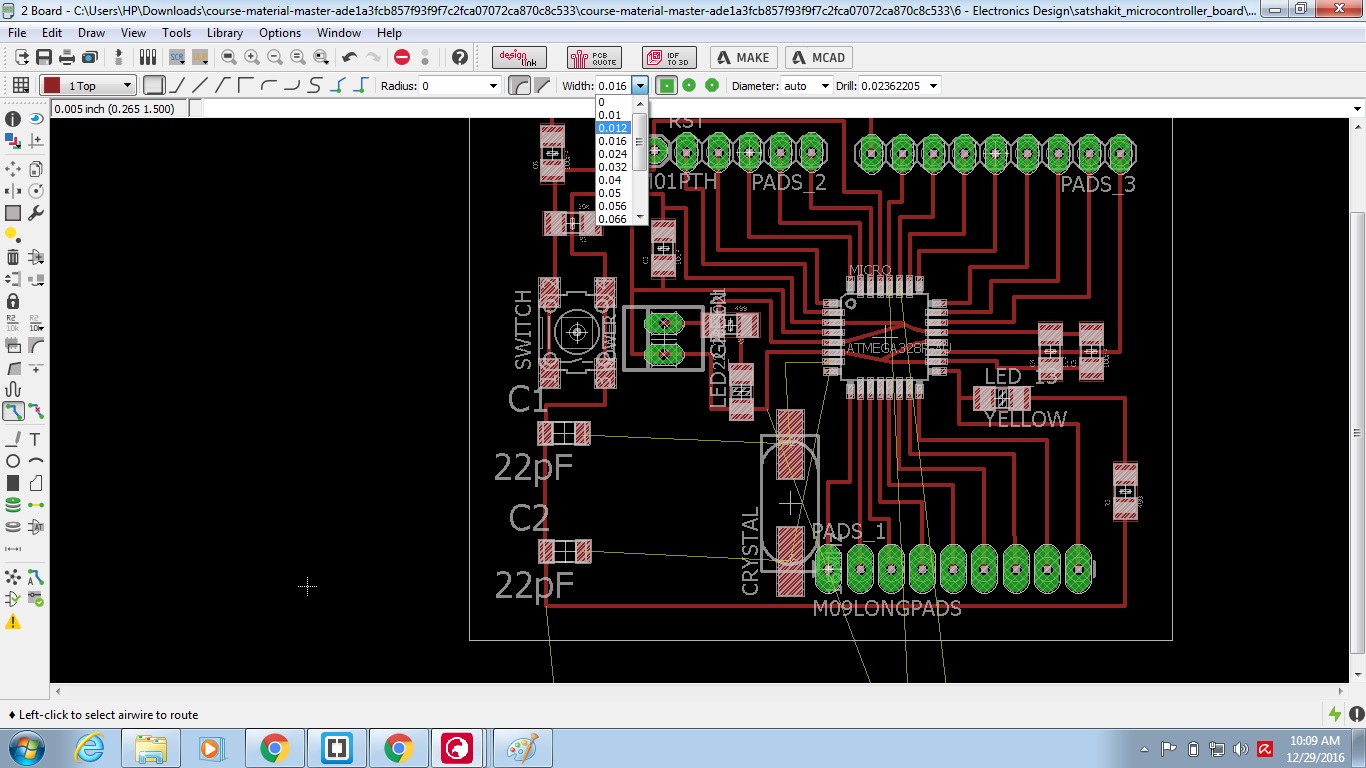Undo the last action
This screenshot has width=1366, height=768.
point(349,57)
